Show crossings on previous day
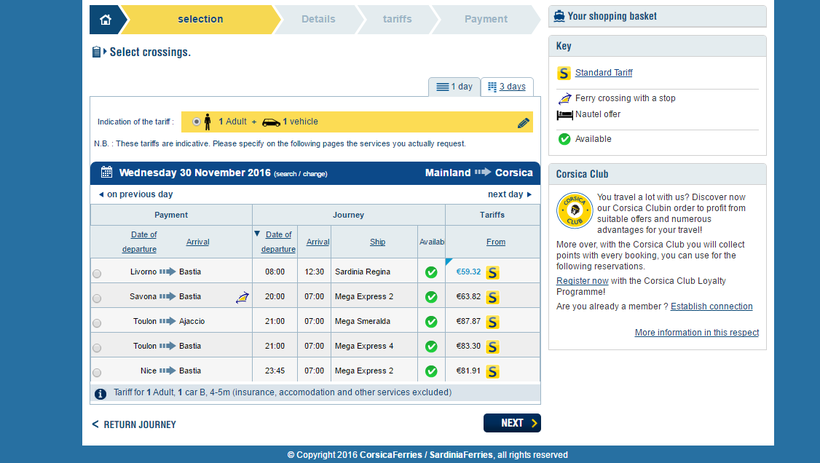820x463 pixels. tap(135, 194)
